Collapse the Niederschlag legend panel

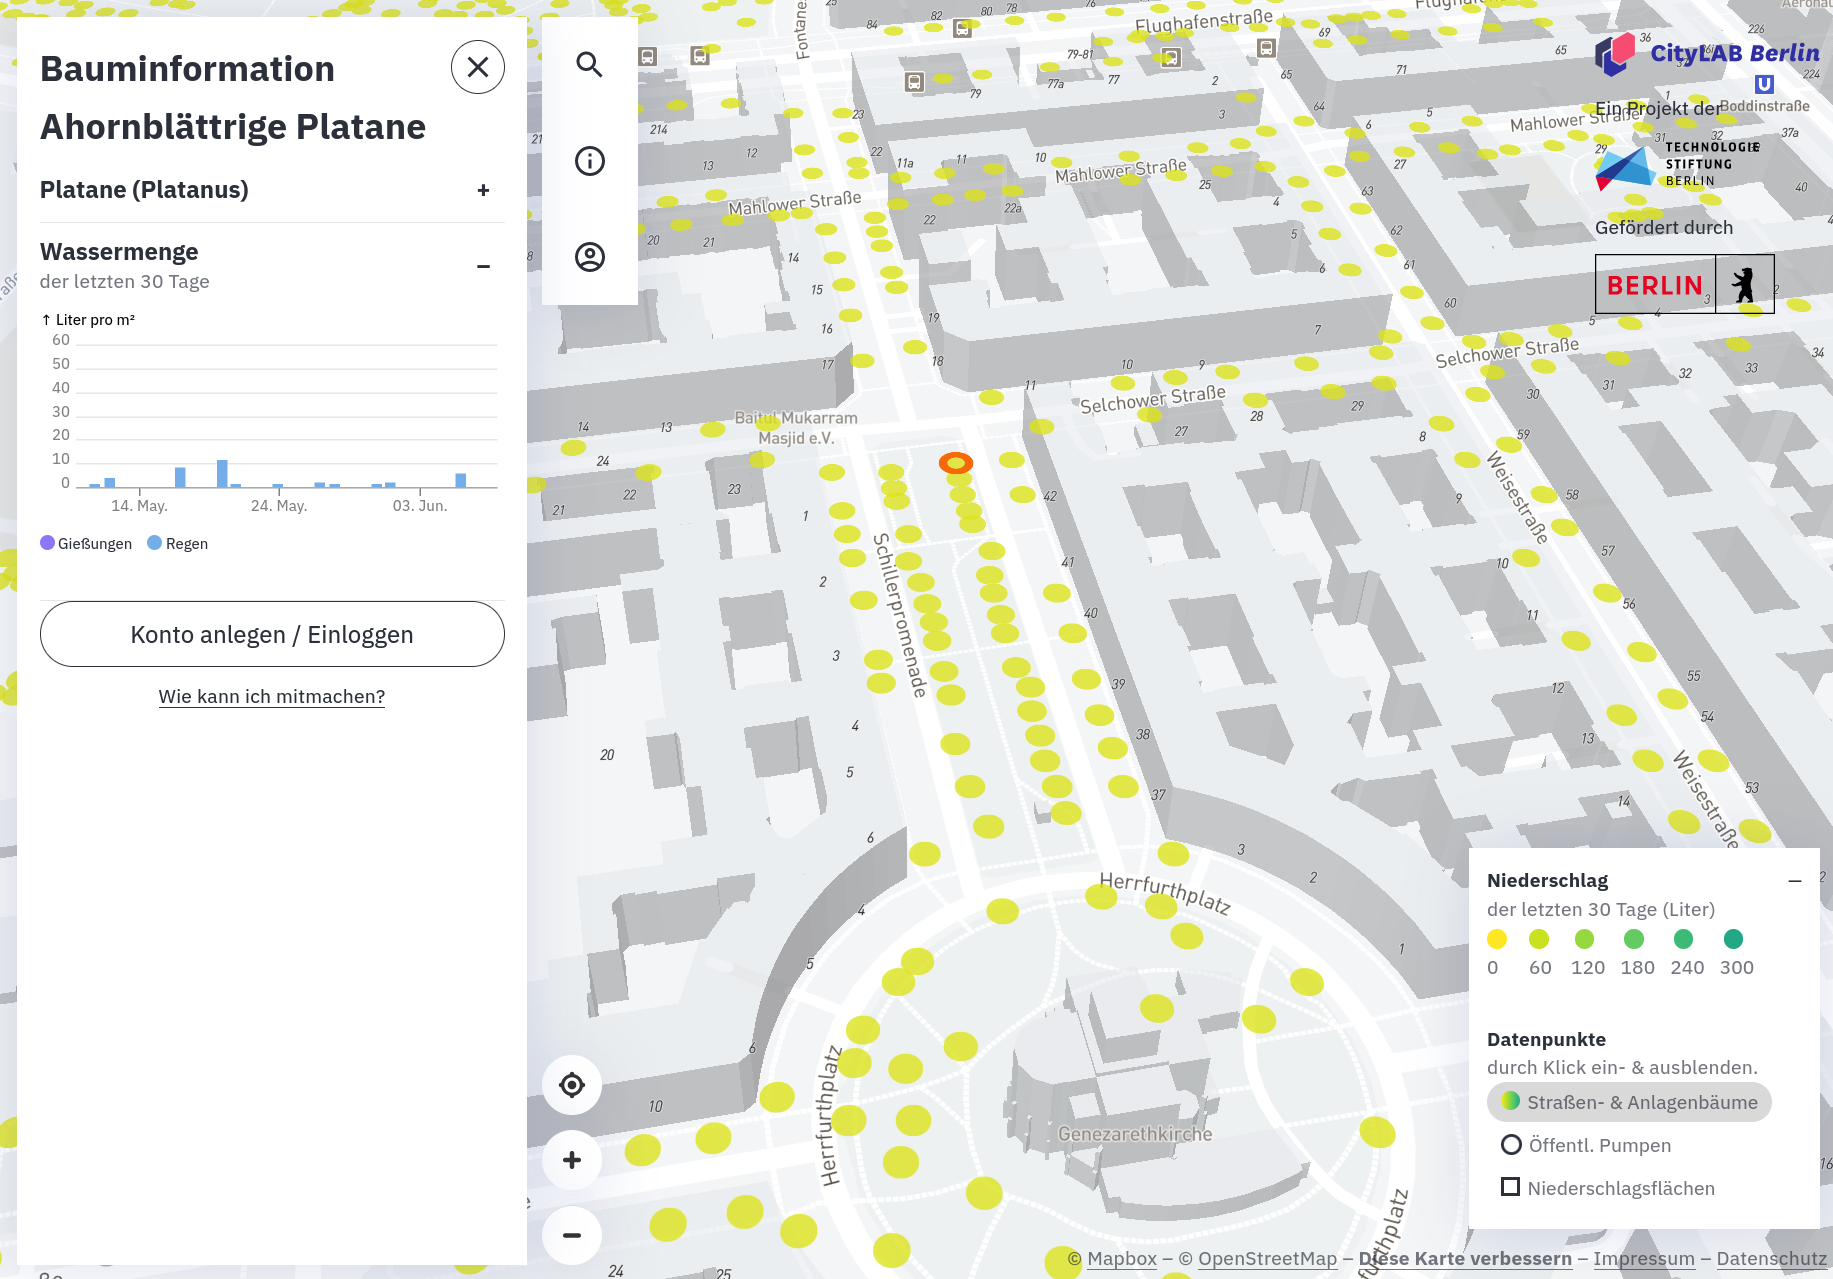pyautogui.click(x=1795, y=881)
